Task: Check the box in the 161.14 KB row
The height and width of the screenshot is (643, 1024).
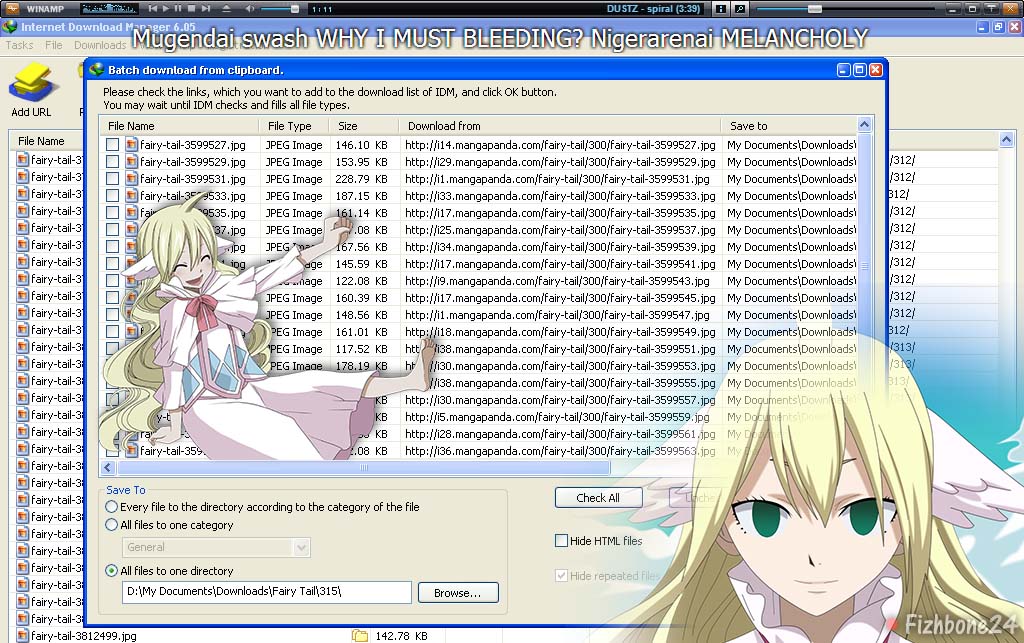Action: (x=112, y=213)
